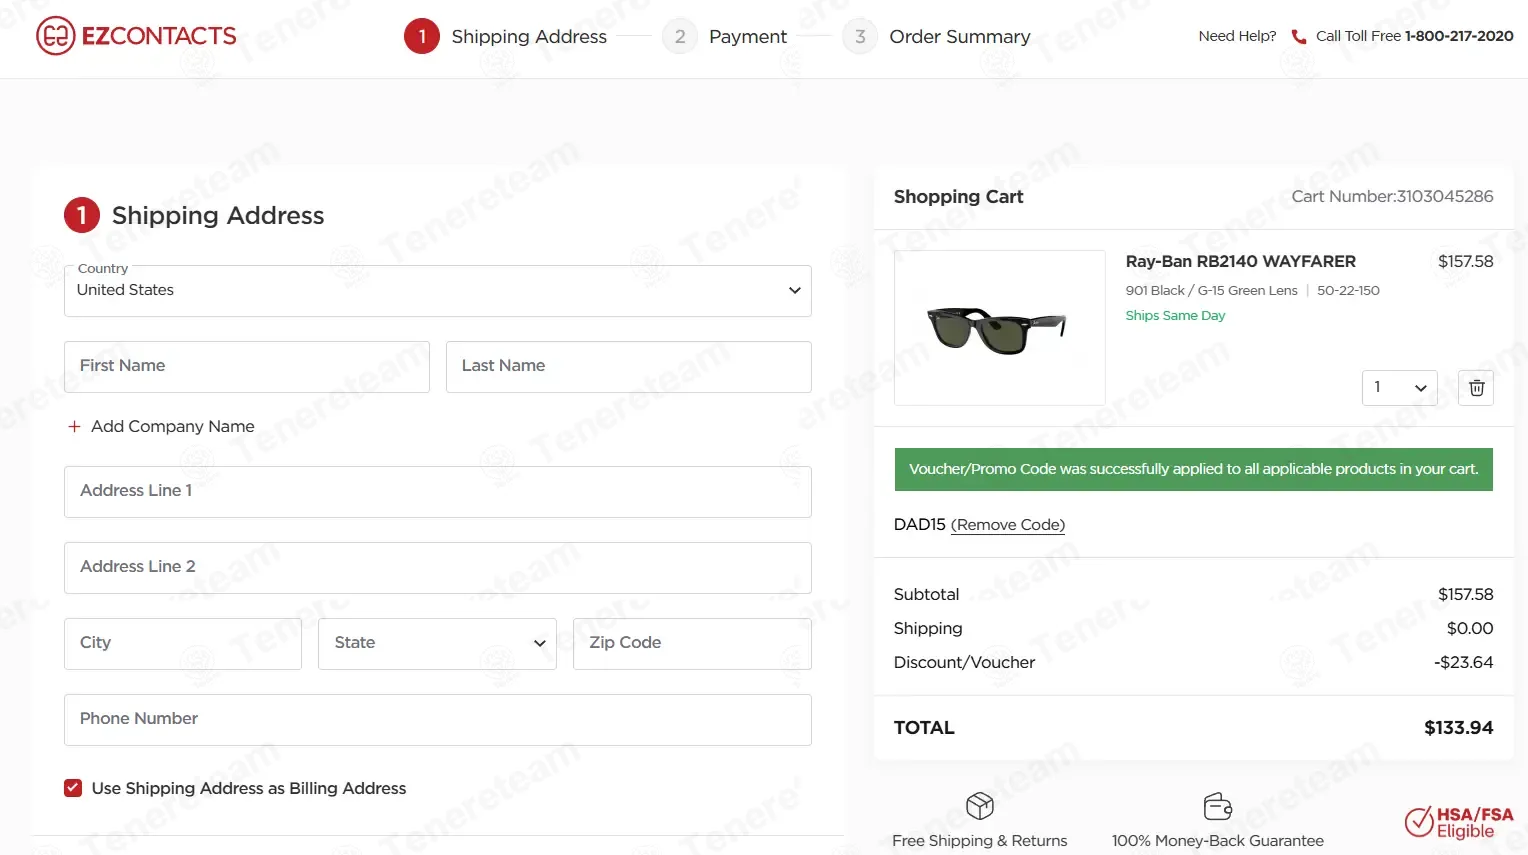Untick Use Shipping Address as Billing Address
Viewport: 1528px width, 855px height.
coord(73,788)
